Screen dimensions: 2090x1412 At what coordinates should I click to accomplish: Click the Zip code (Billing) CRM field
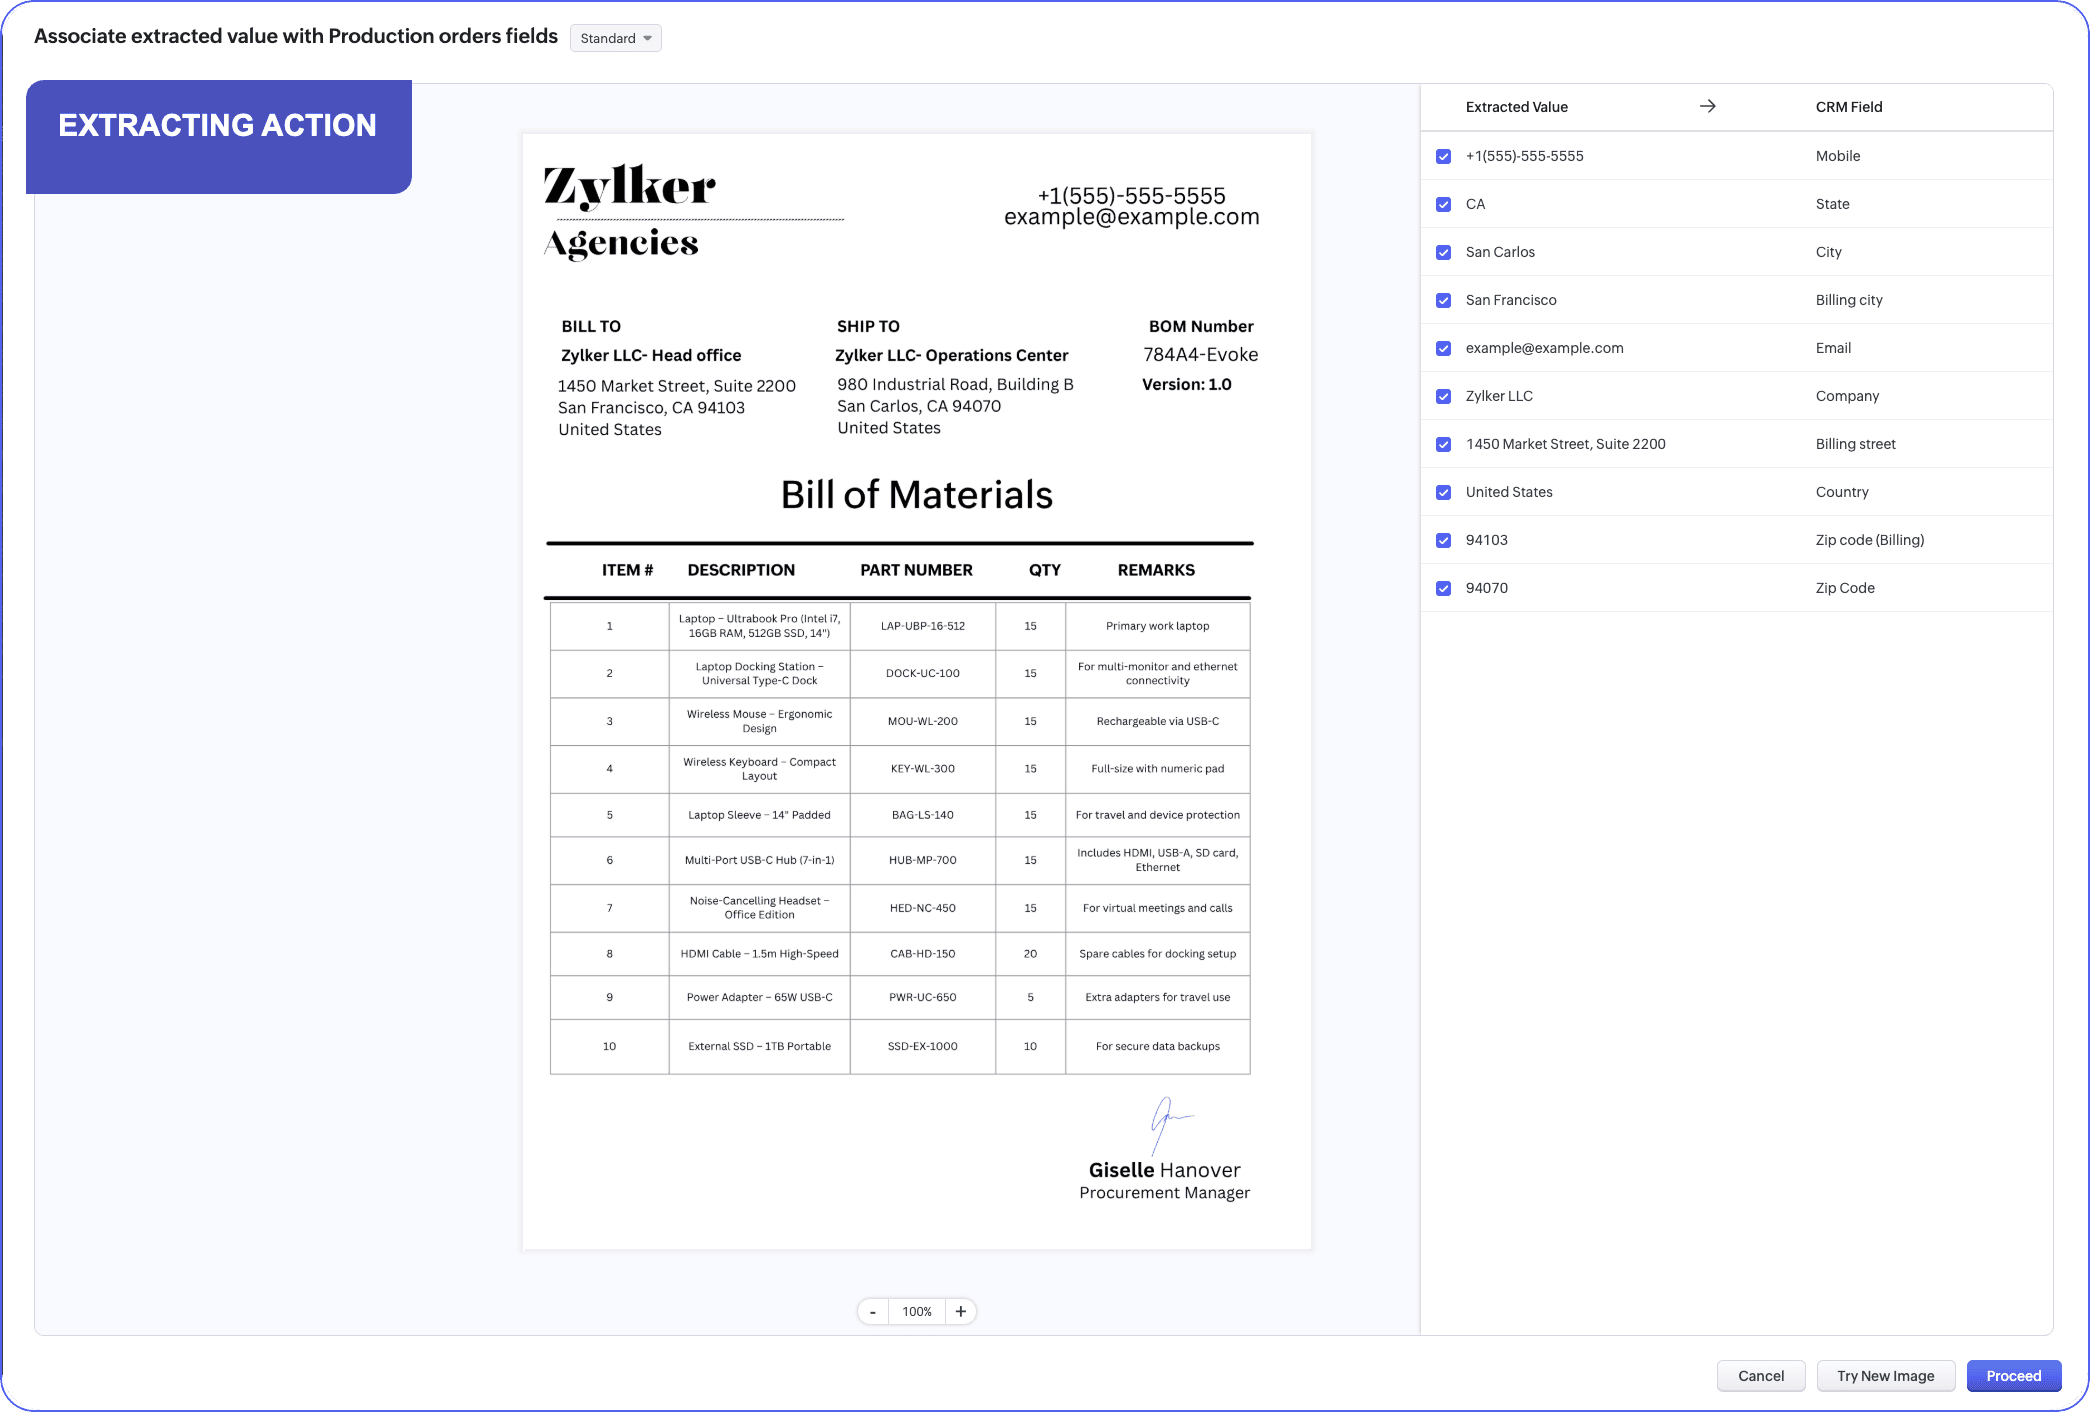[1869, 540]
